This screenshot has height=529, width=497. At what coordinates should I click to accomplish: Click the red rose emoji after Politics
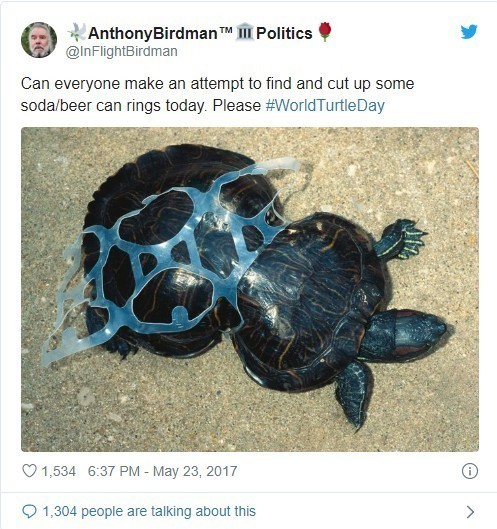click(x=325, y=31)
